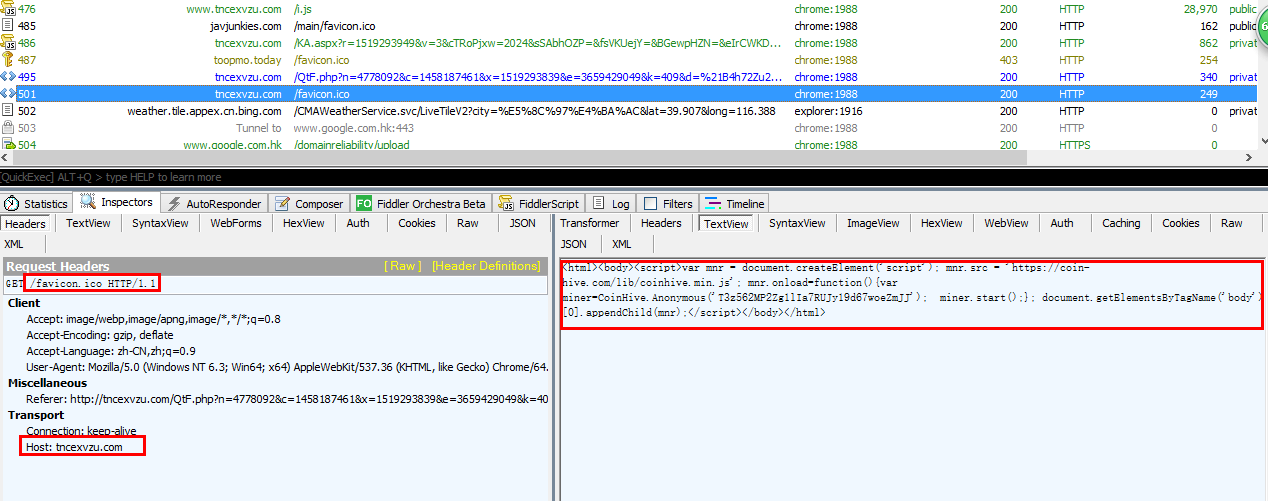The width and height of the screenshot is (1268, 501).
Task: Select the Client header group
Action: [x=24, y=303]
